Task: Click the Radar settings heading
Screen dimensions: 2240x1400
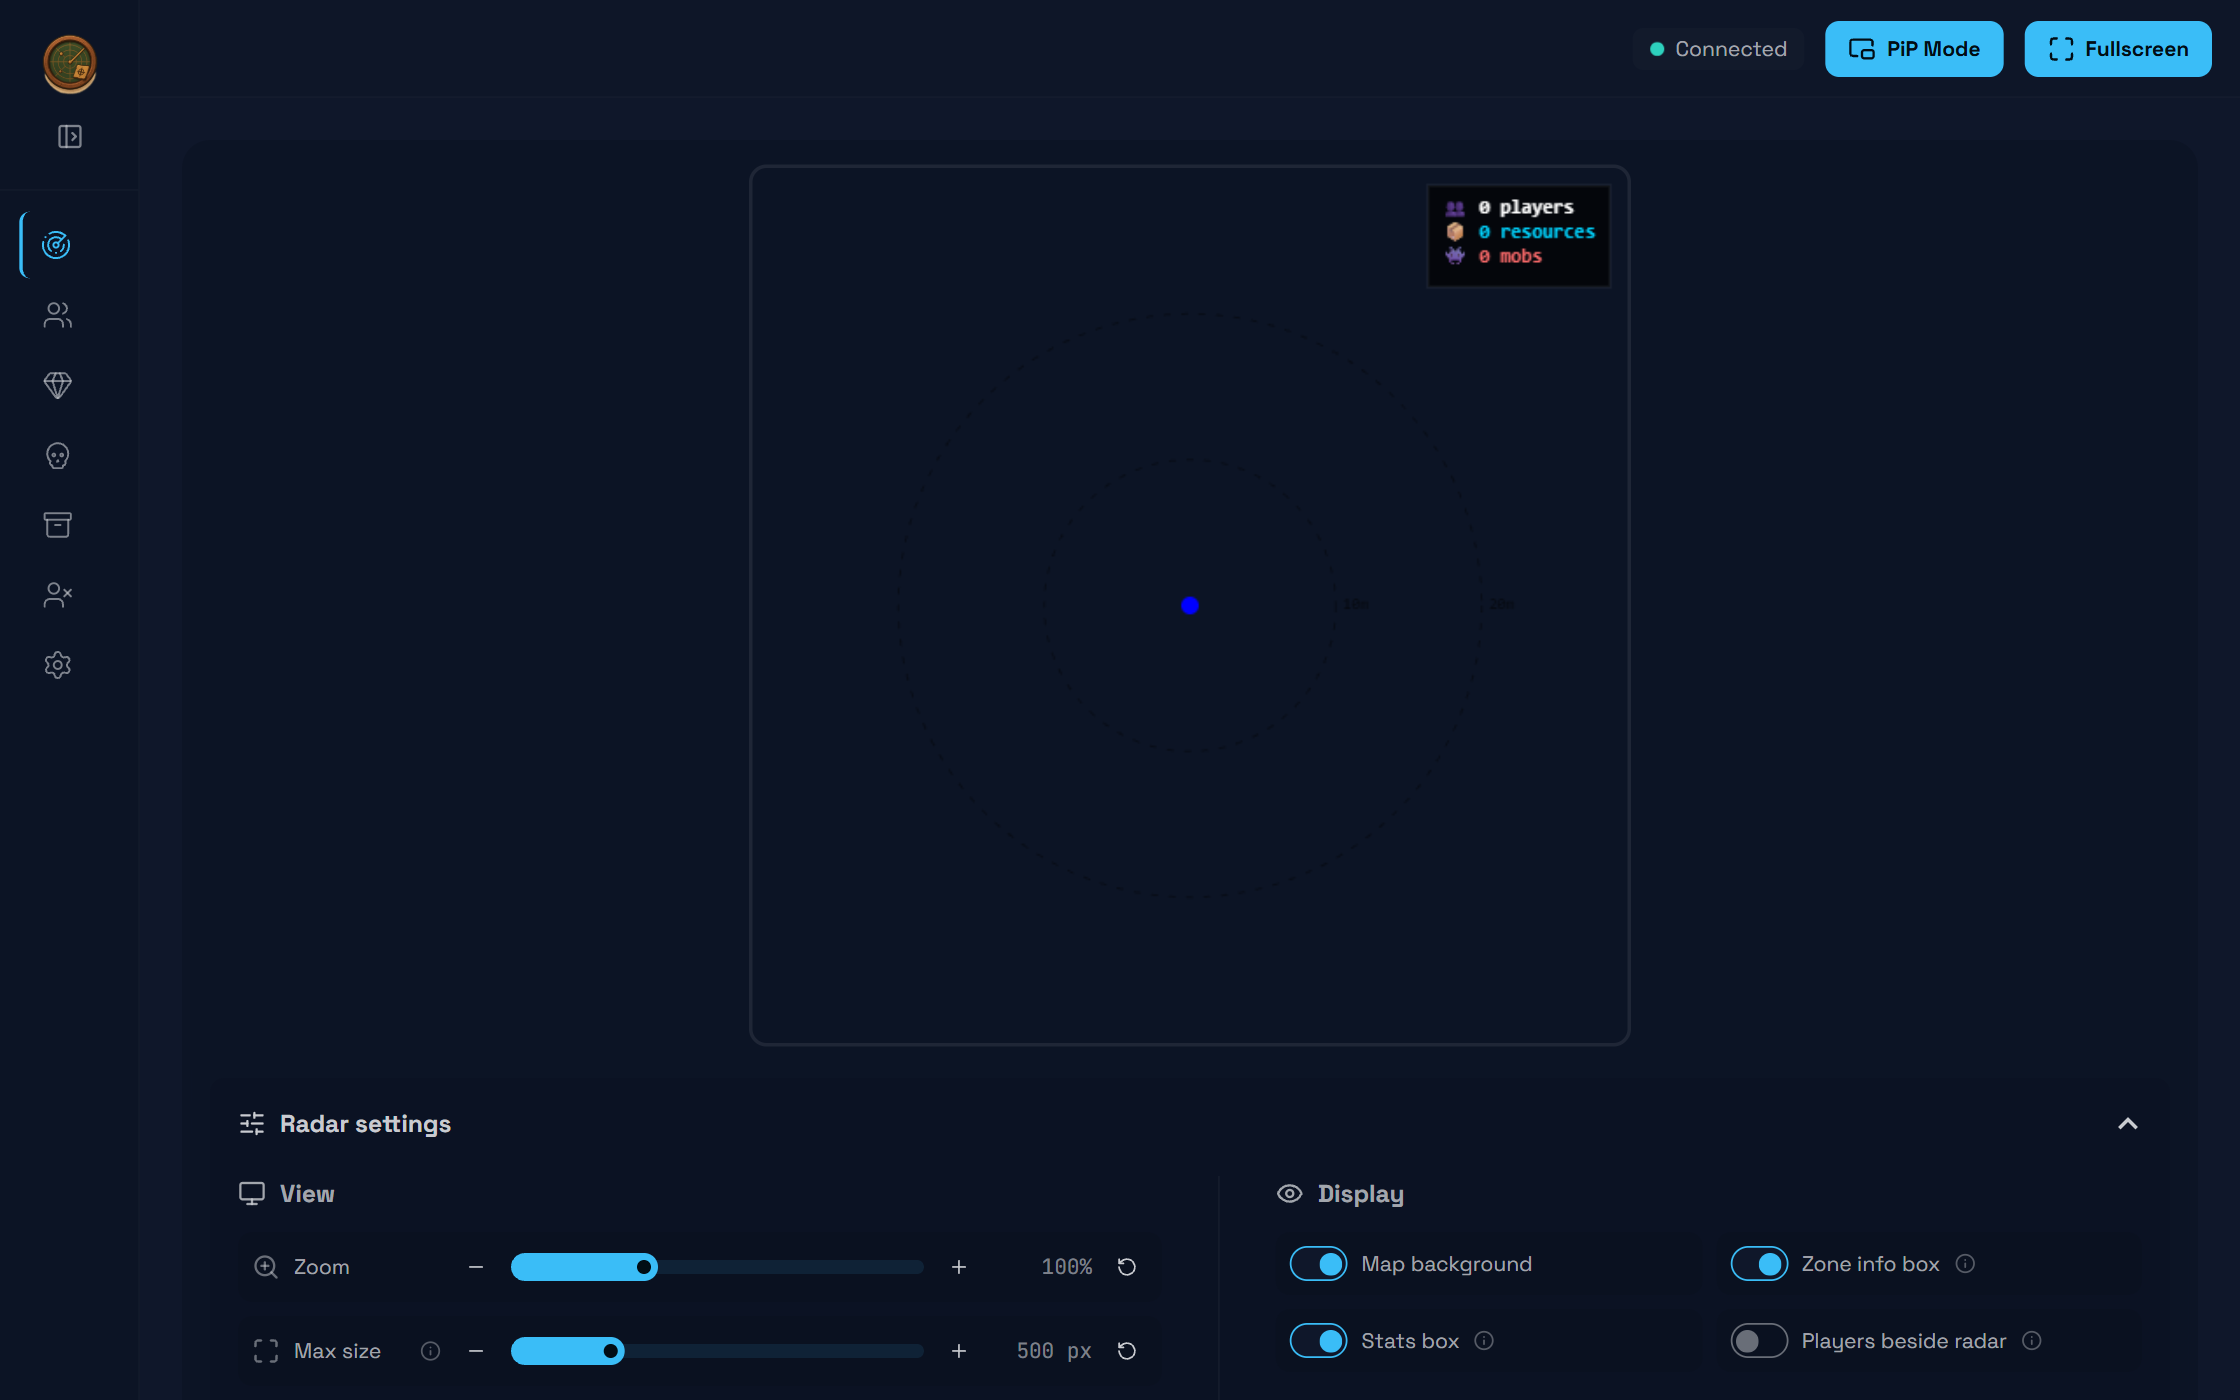Action: [x=365, y=1124]
